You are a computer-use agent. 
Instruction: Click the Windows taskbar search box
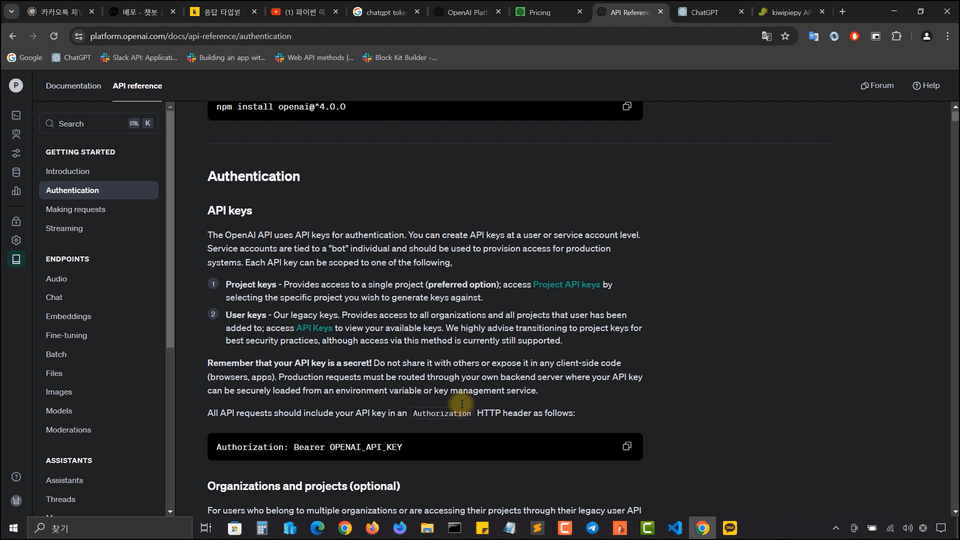(x=110, y=528)
